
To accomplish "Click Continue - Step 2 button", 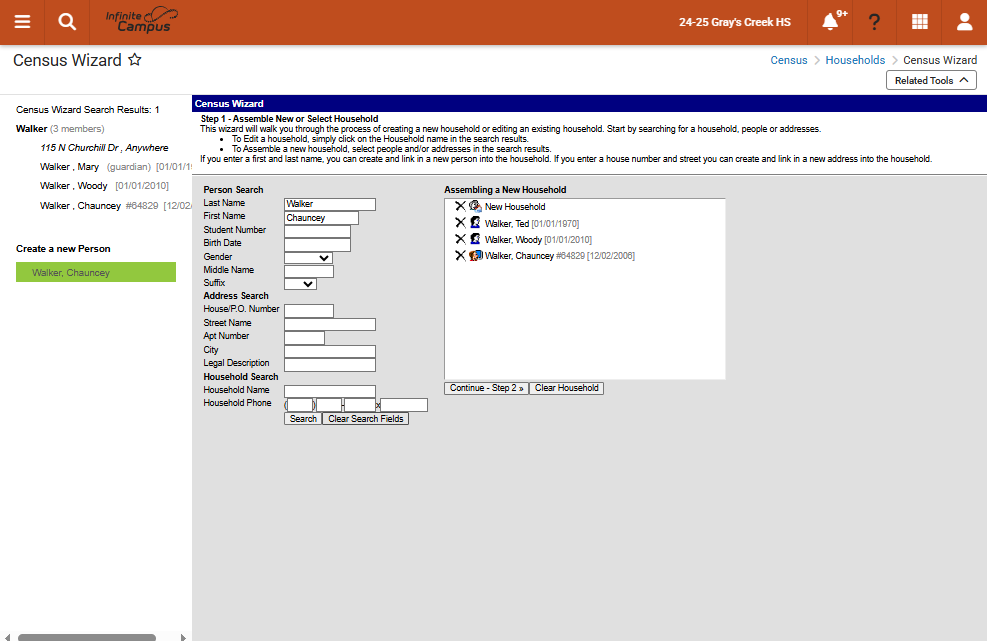I will tap(486, 388).
